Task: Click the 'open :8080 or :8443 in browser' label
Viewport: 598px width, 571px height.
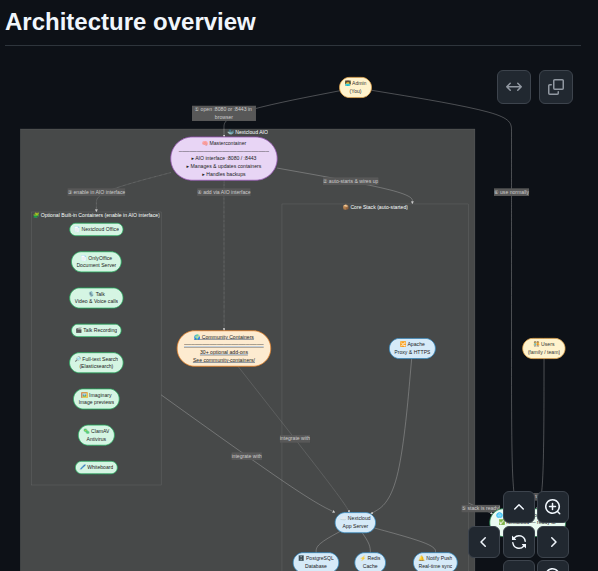Action: (224, 113)
